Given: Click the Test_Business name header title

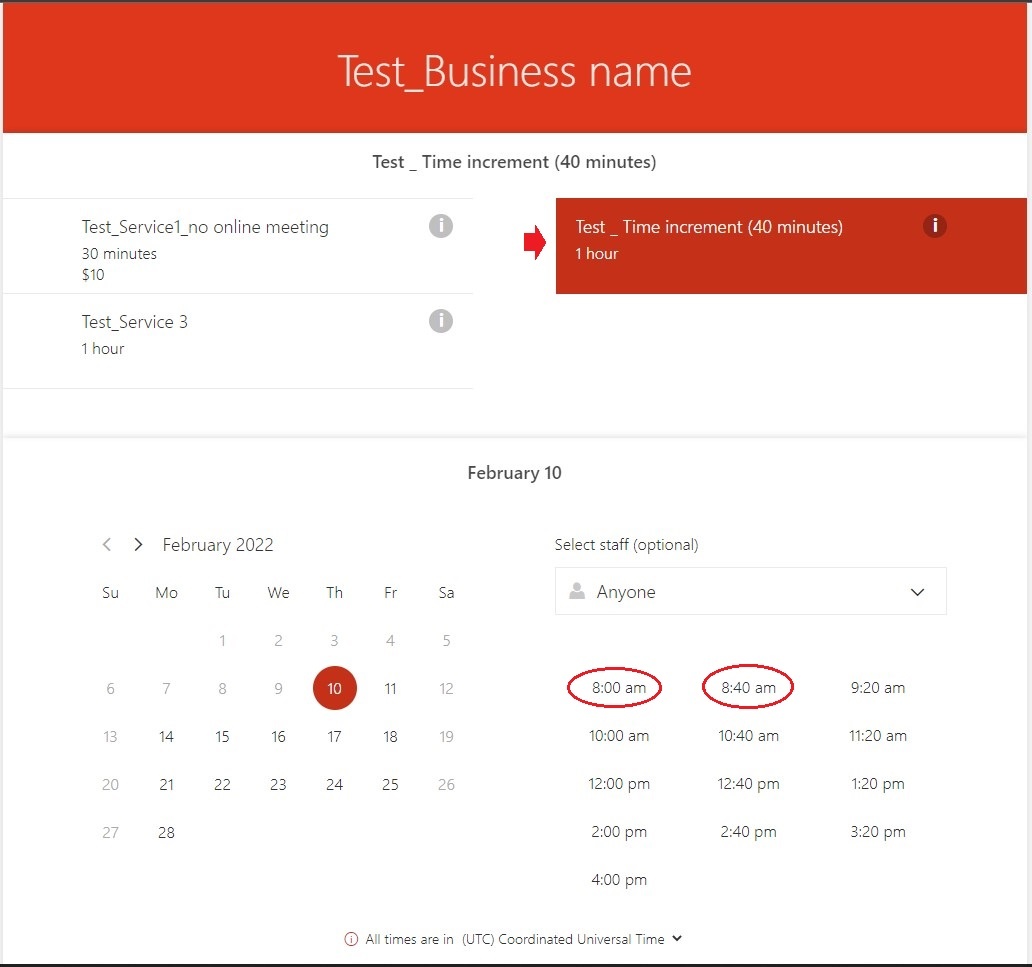Looking at the screenshot, I should click(514, 71).
